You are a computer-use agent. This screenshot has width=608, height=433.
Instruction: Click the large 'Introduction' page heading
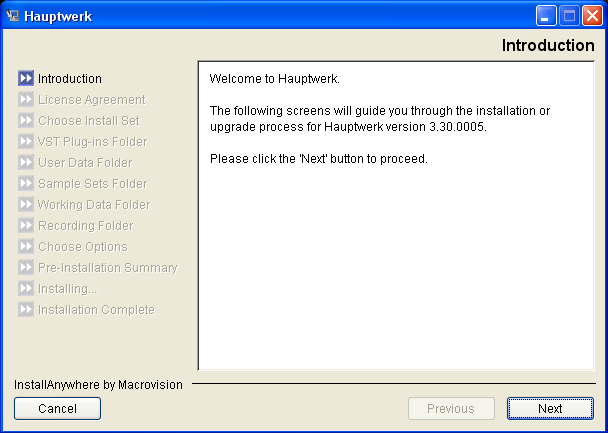pos(548,45)
